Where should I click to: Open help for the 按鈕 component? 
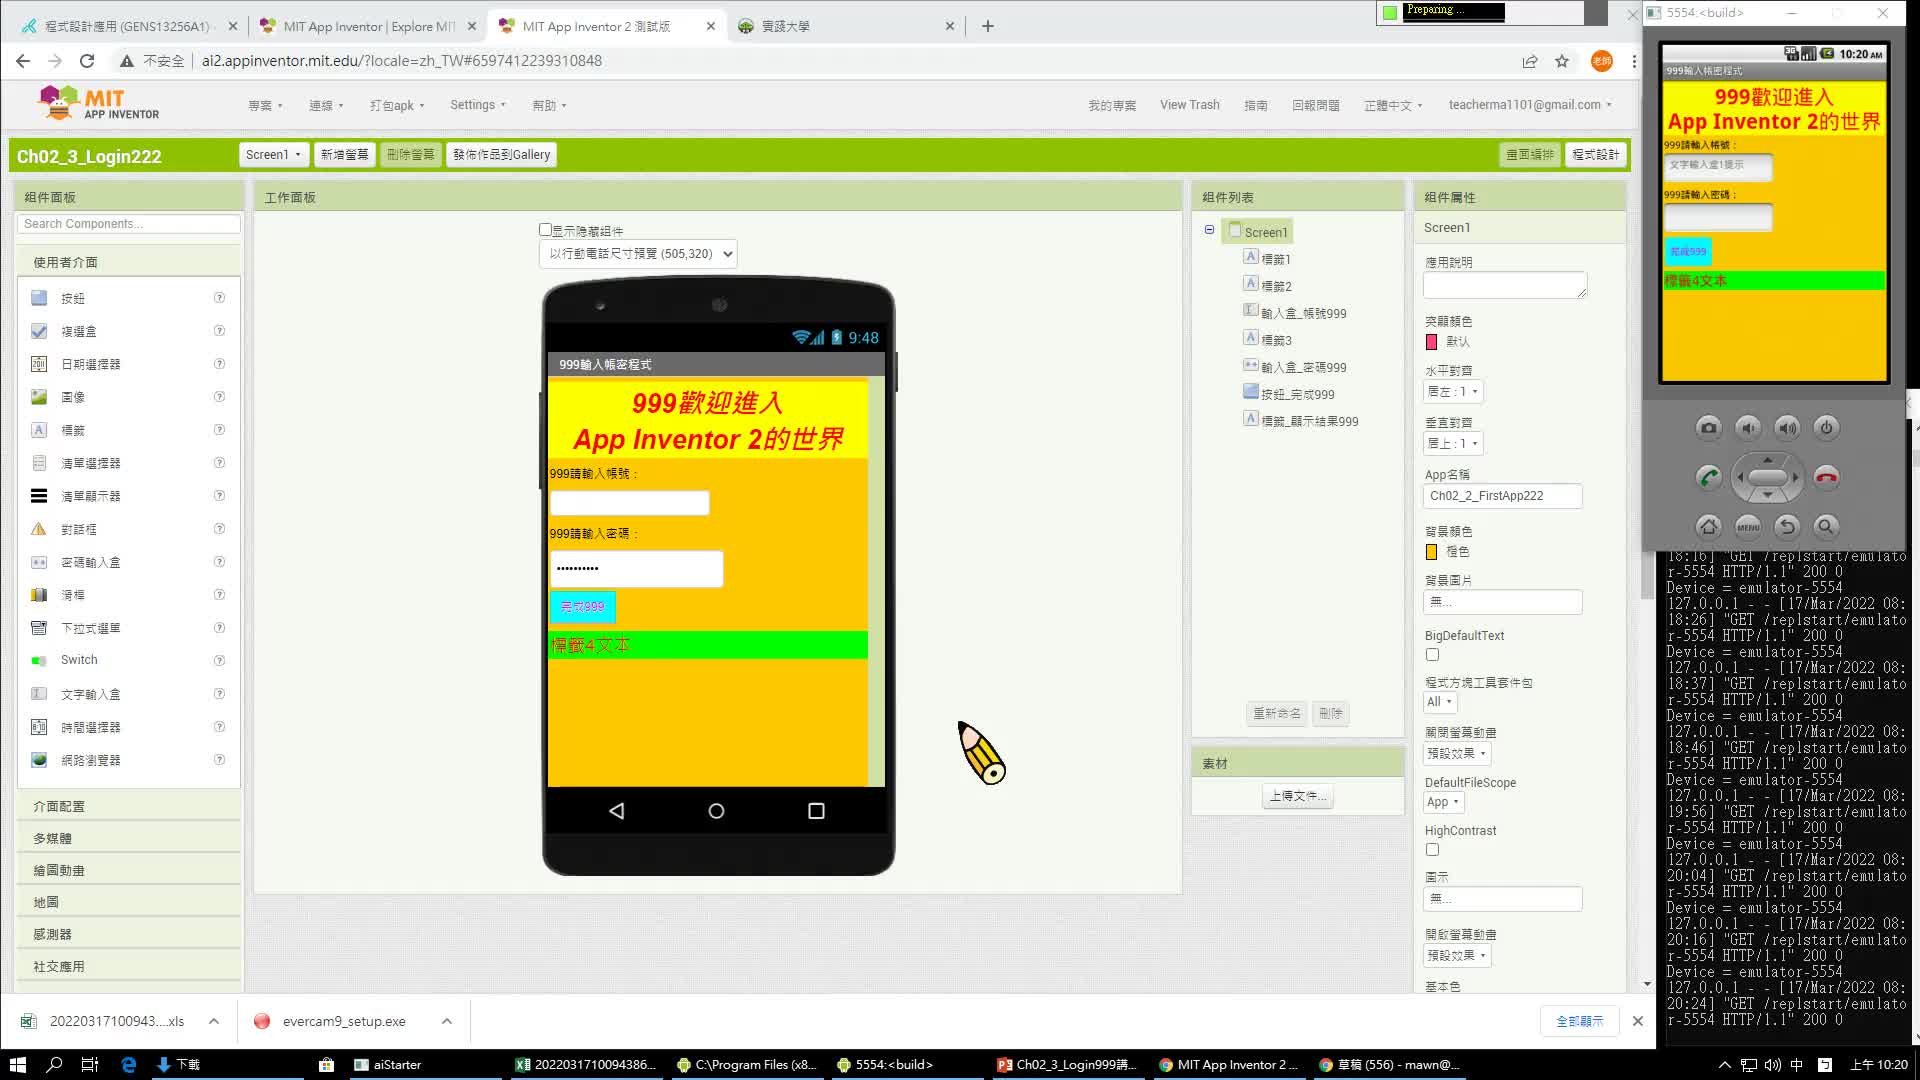pos(219,298)
